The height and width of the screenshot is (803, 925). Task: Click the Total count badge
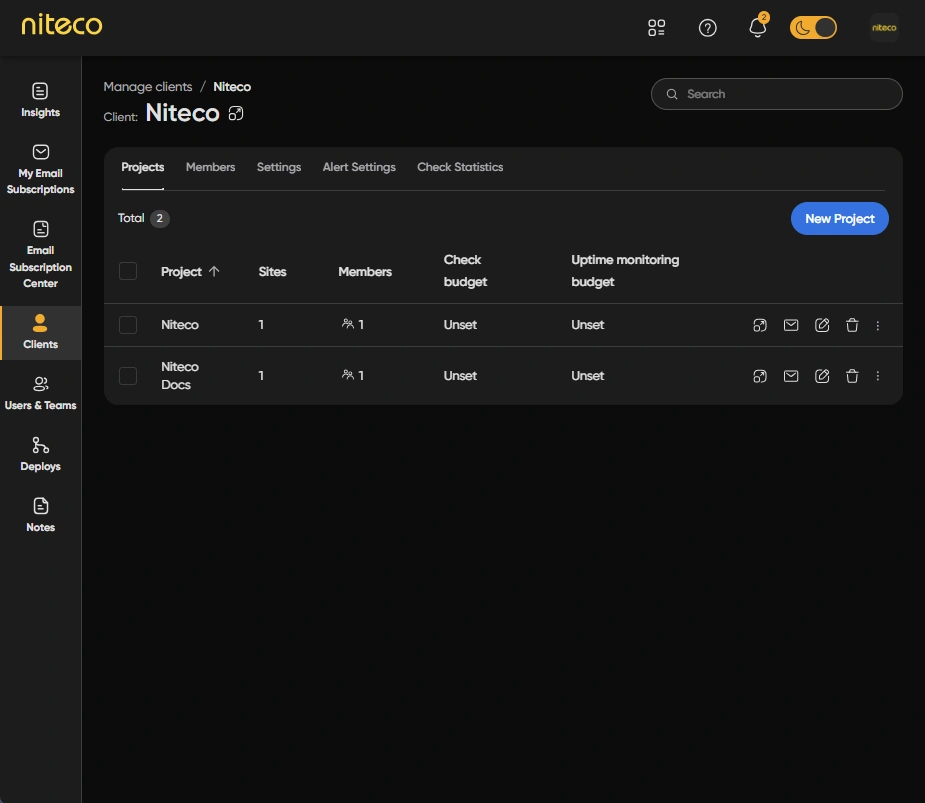(159, 219)
